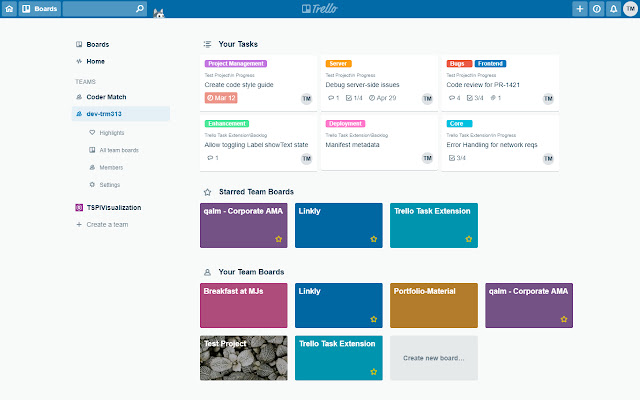The width and height of the screenshot is (640, 400).
Task: Click the TM avatar on the Error Handling card
Action: tap(548, 158)
